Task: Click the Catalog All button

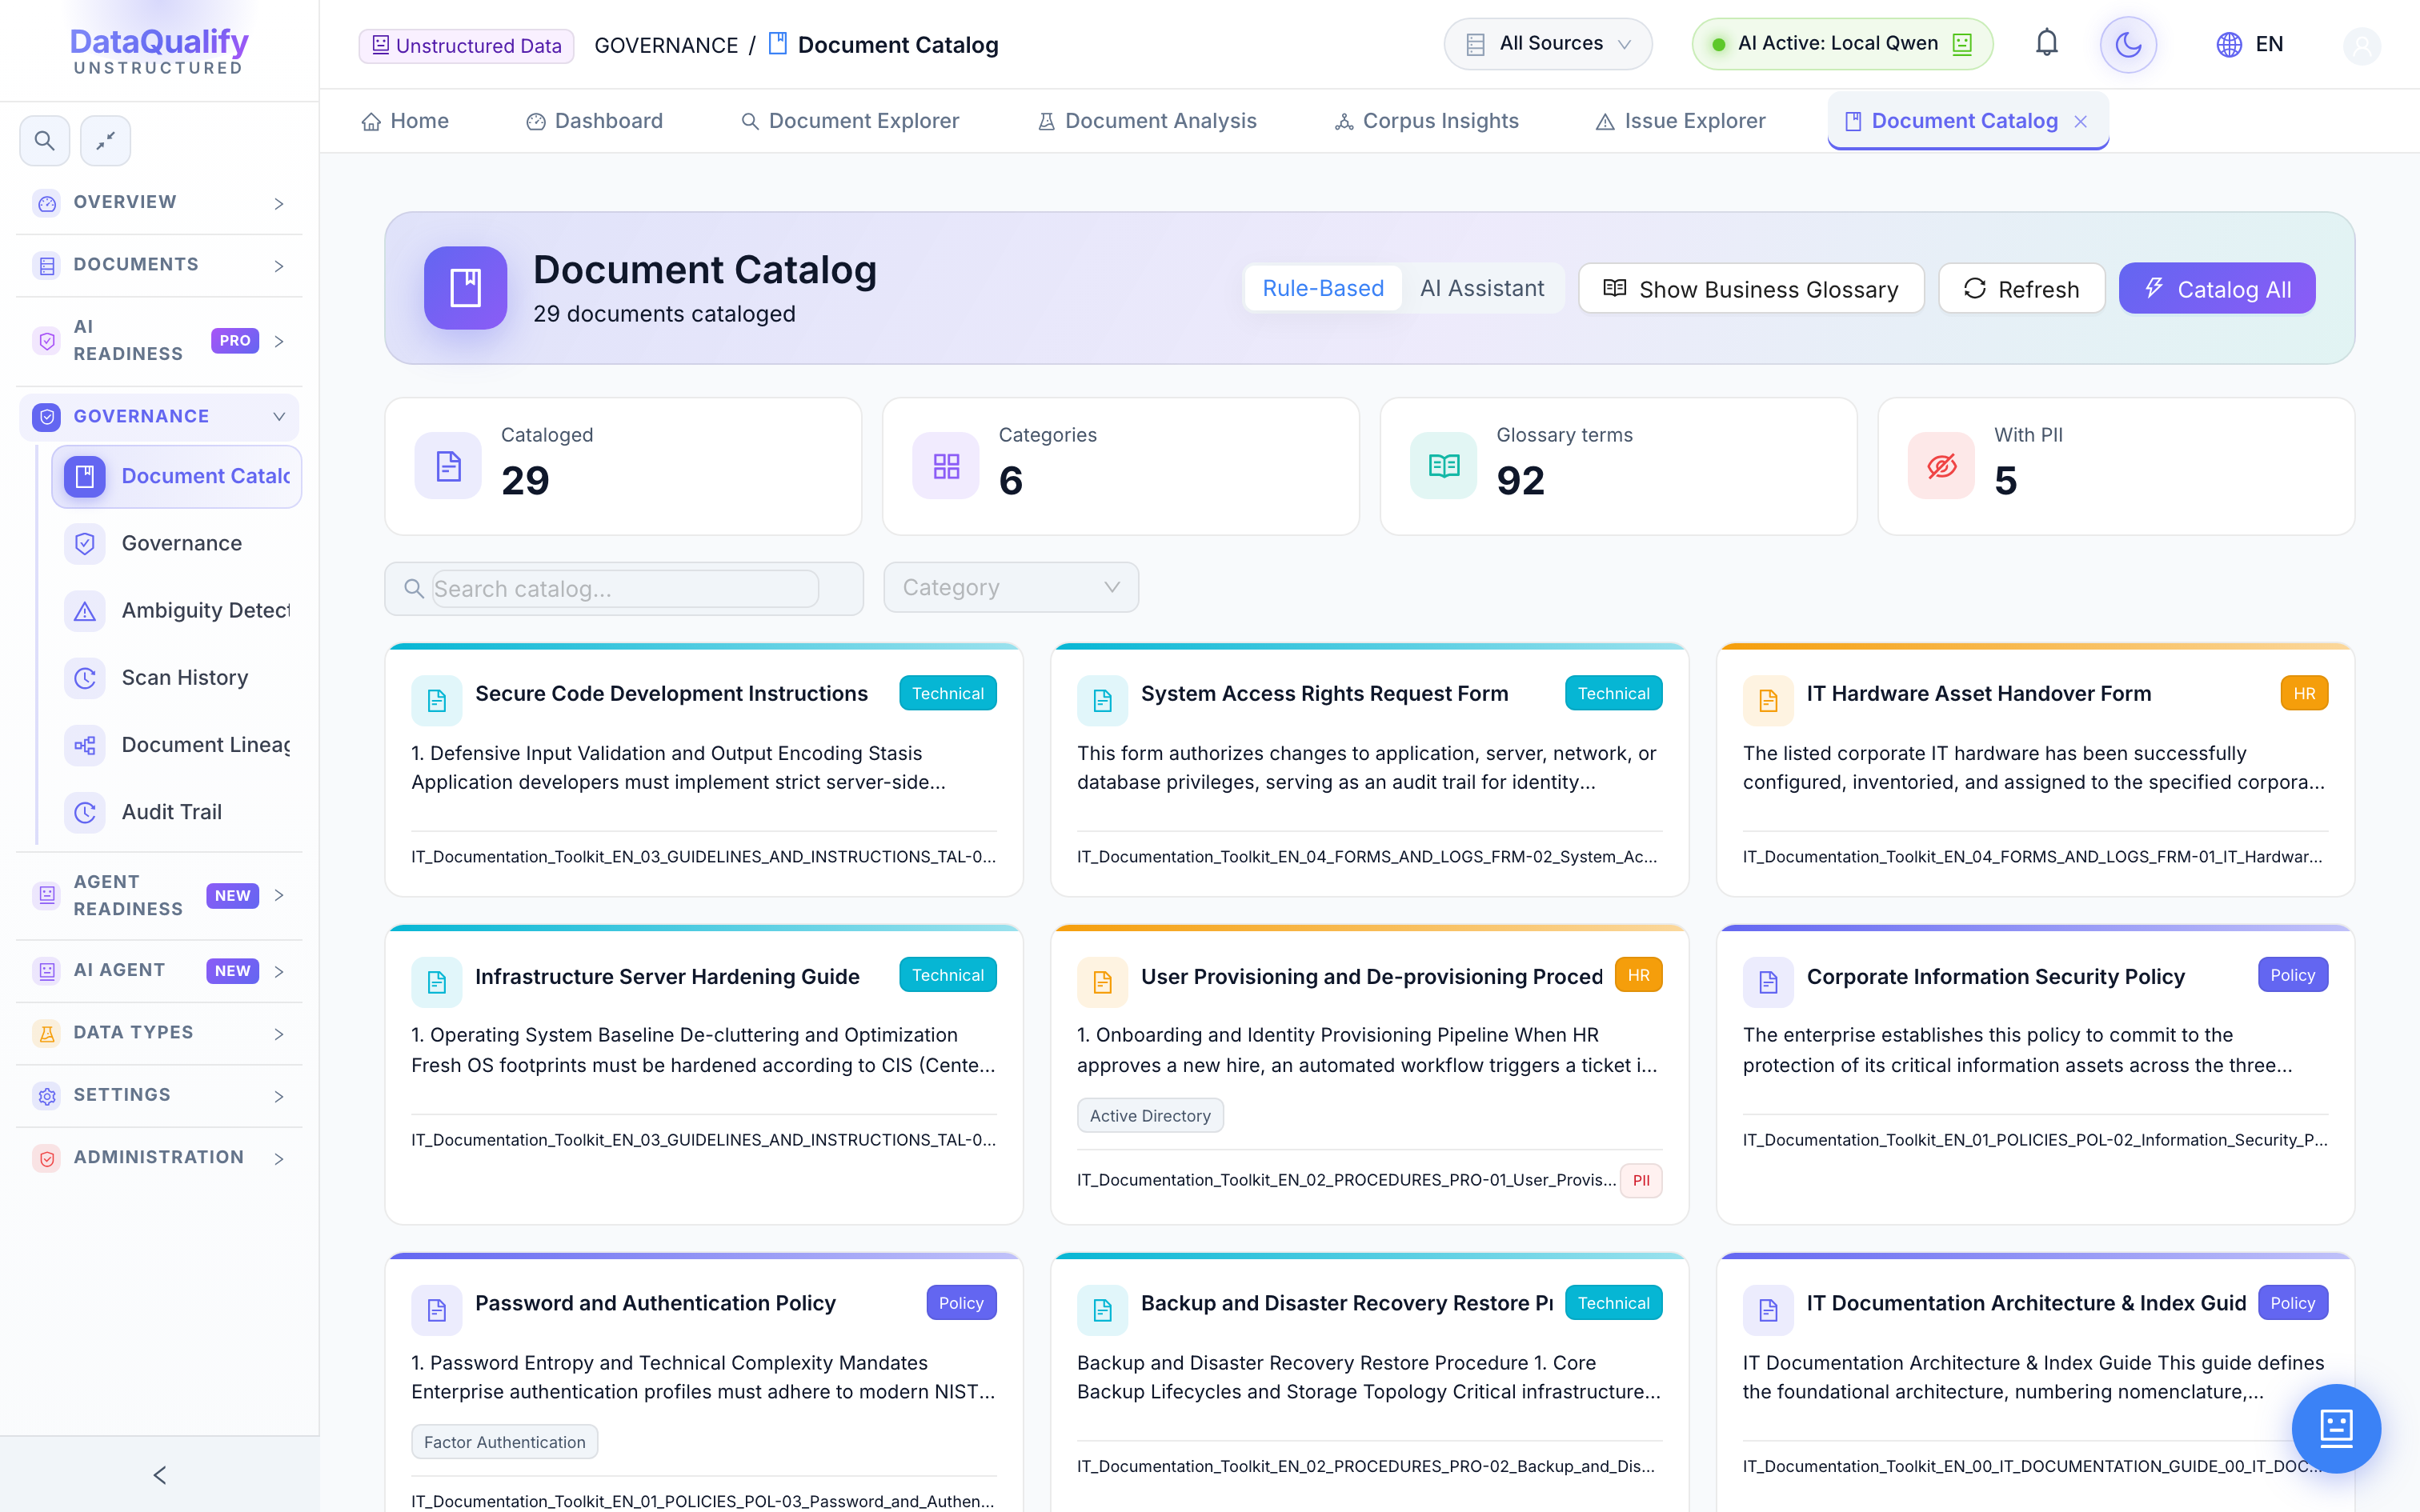Action: click(2216, 289)
